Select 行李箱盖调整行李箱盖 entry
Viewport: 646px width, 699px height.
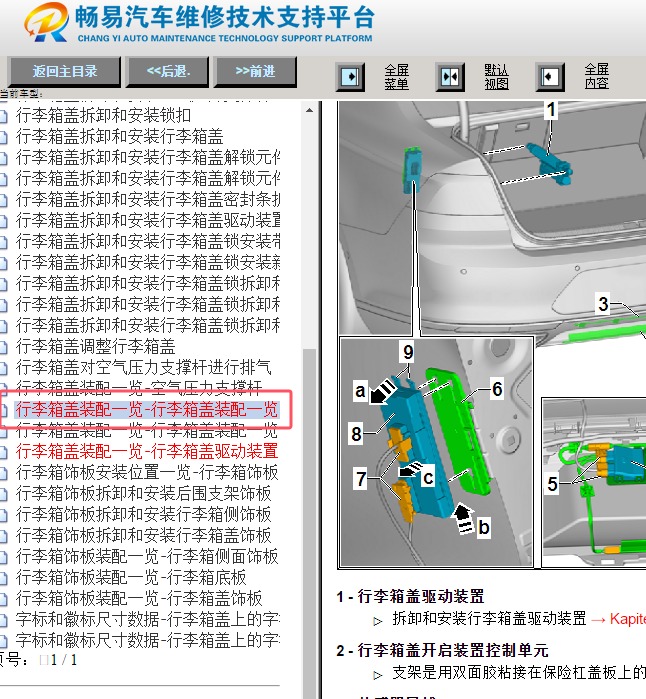coord(95,346)
